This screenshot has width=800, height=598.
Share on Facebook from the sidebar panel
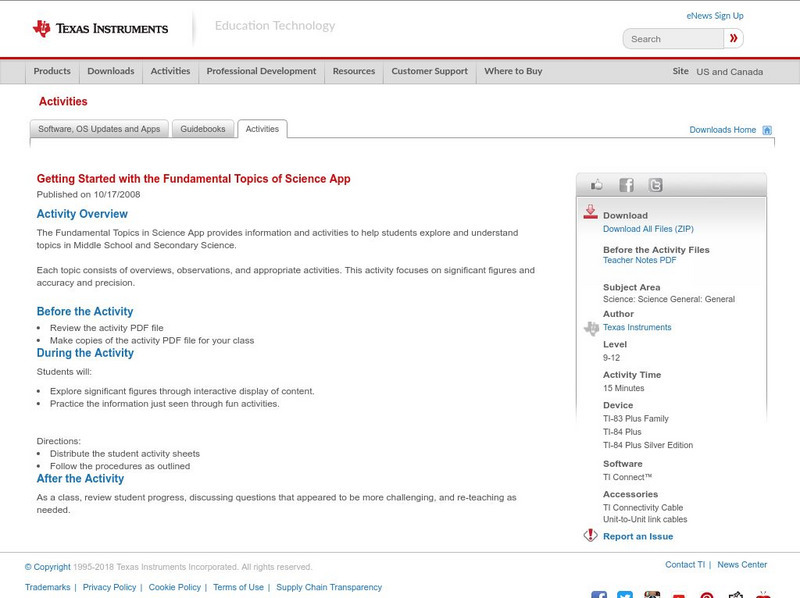[x=626, y=185]
